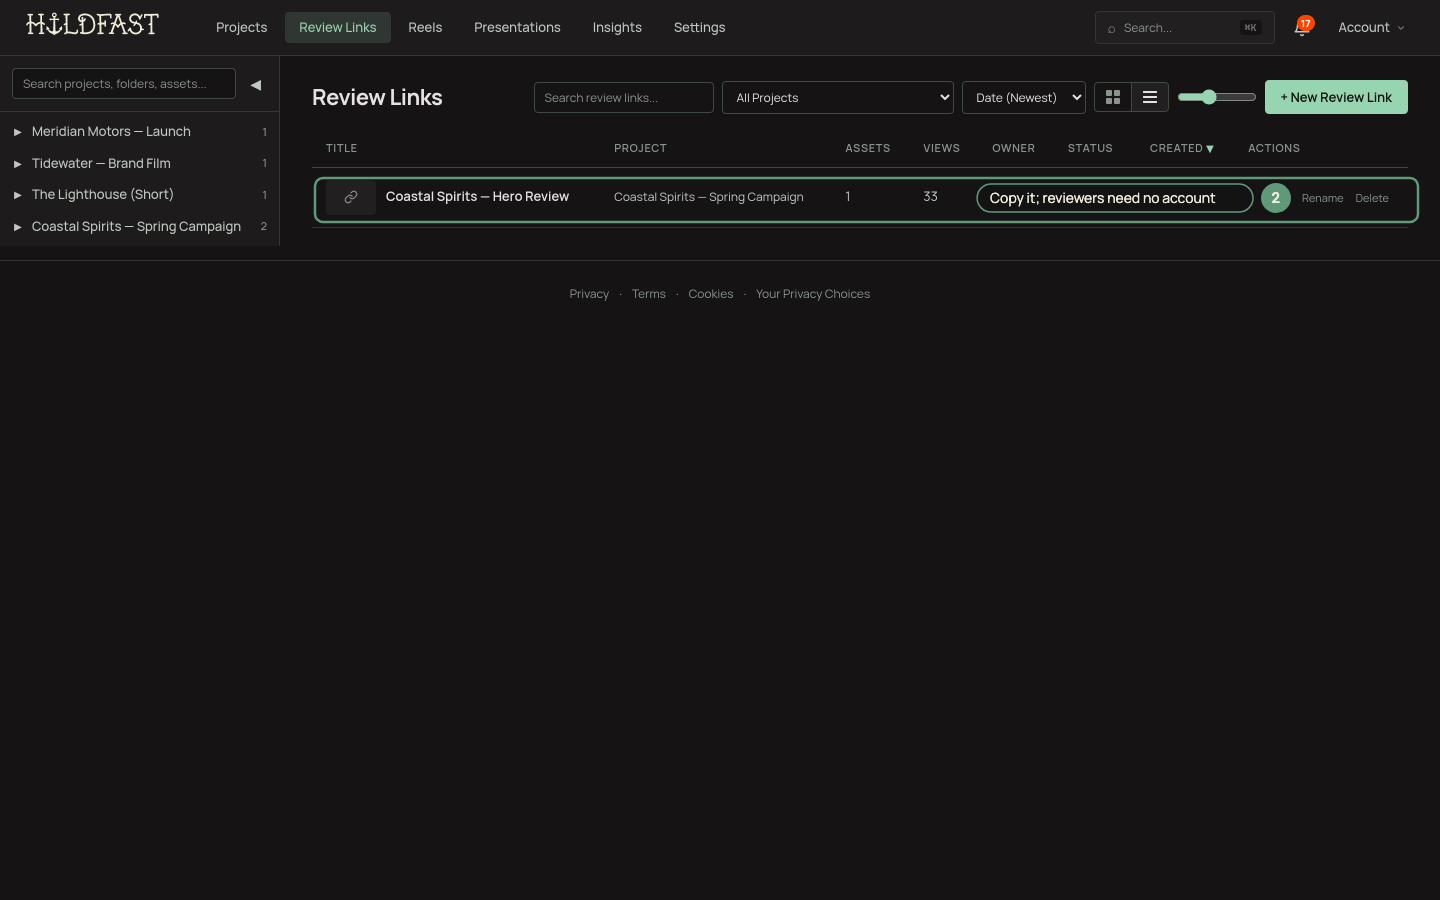
Task: Open the Cookies footer link
Action: pos(710,294)
